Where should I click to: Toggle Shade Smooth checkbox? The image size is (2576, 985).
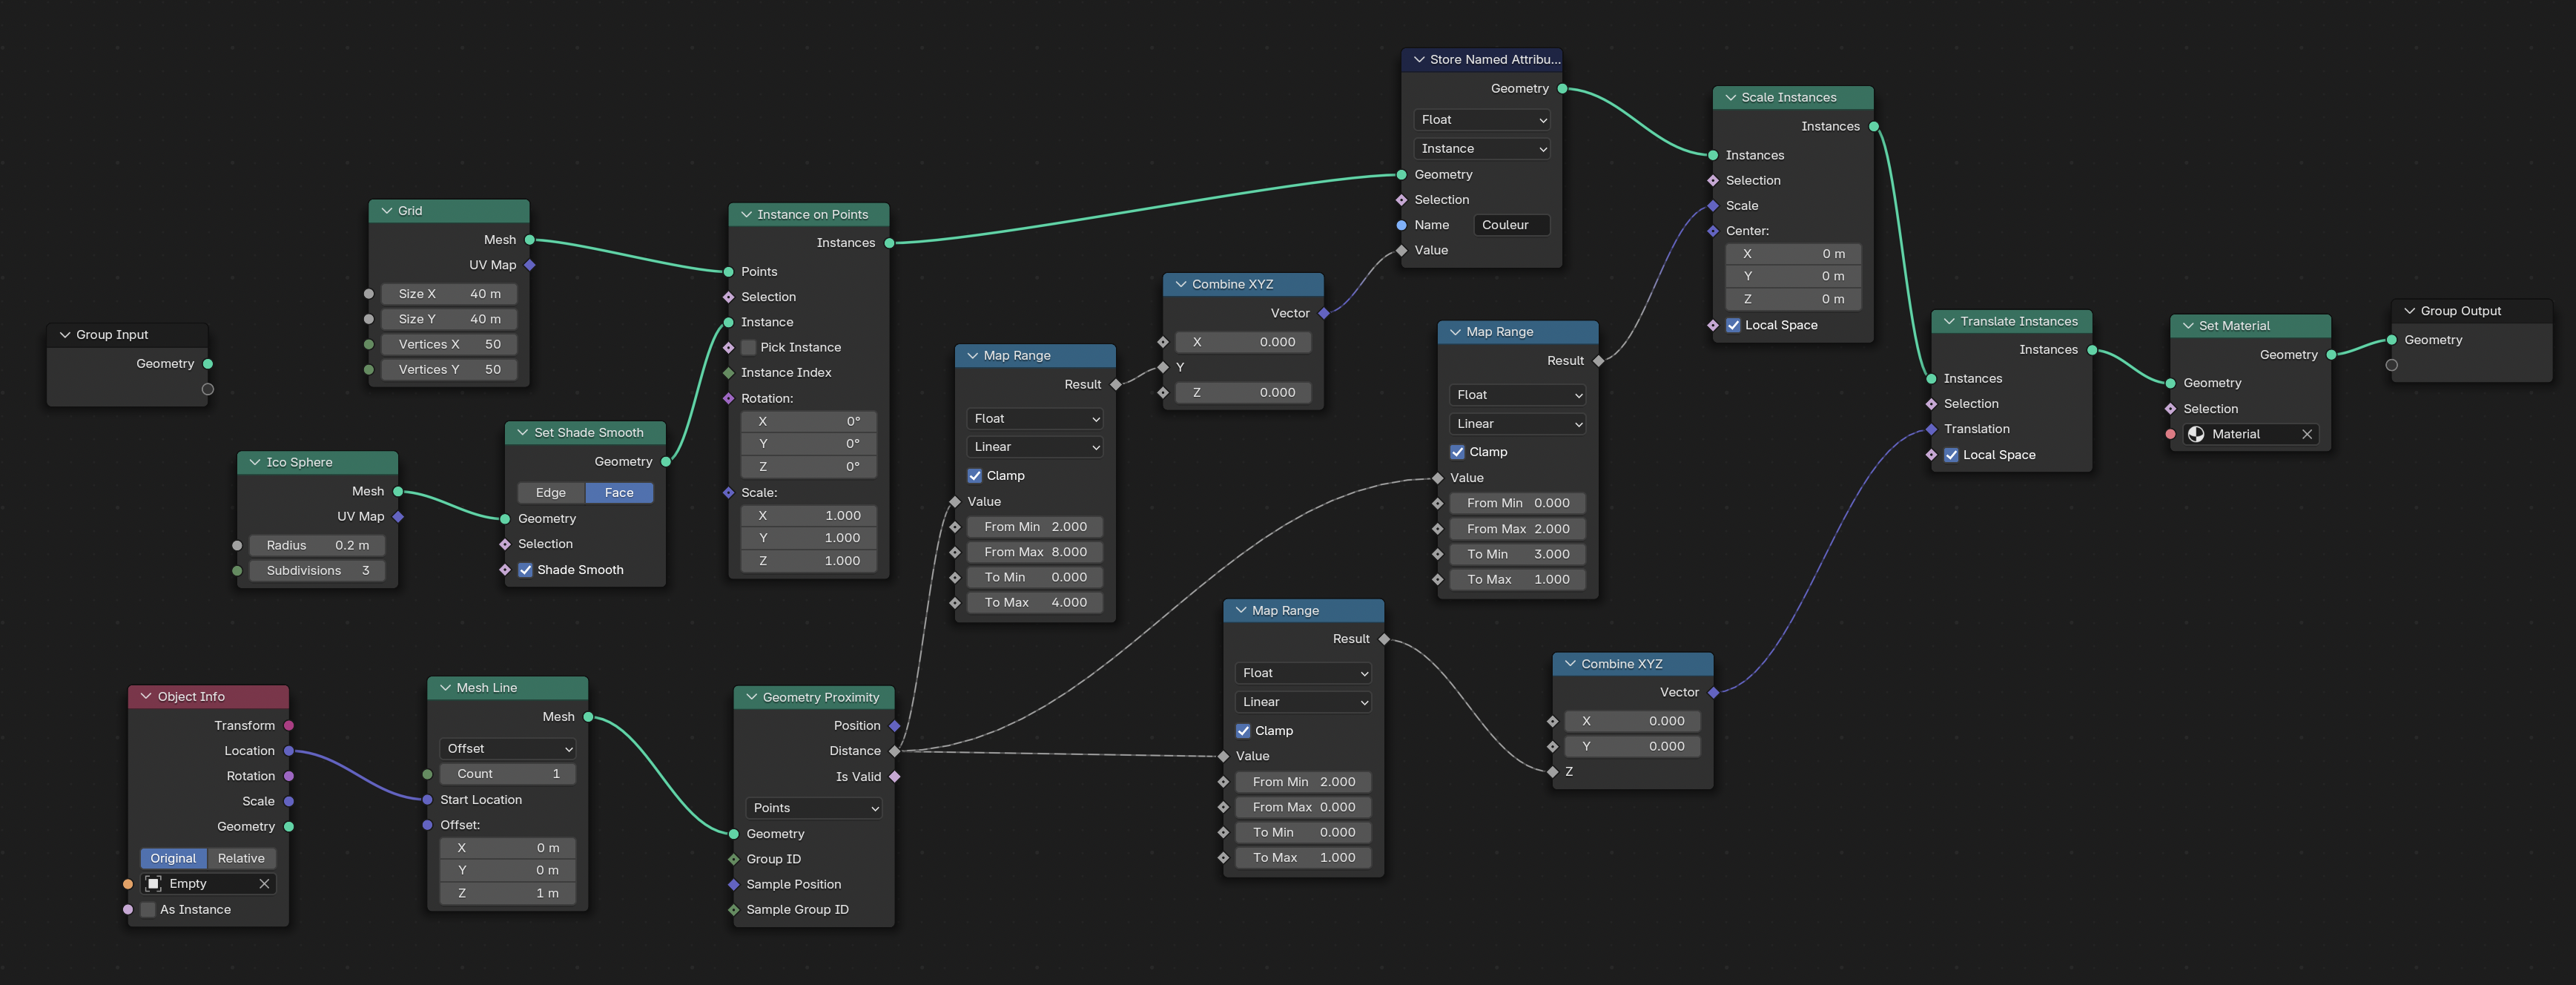coord(525,570)
